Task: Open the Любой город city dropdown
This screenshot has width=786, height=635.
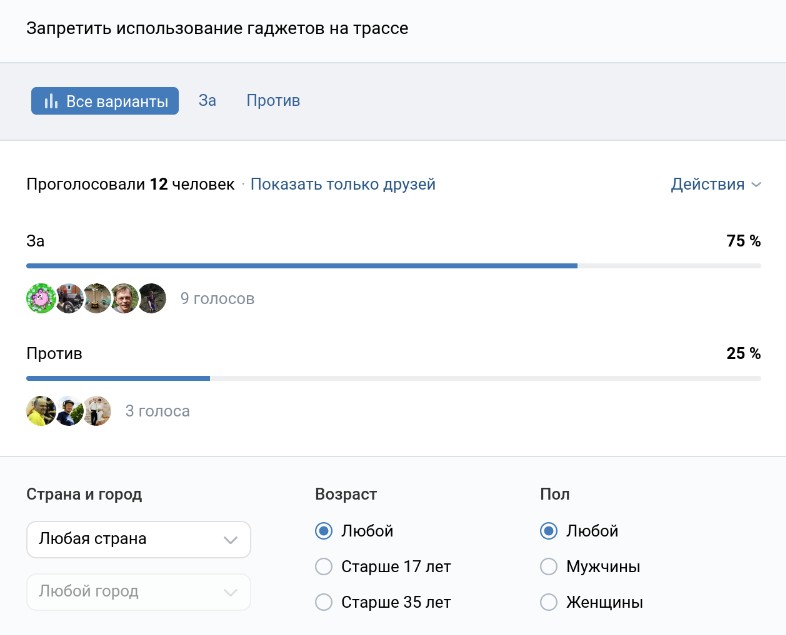Action: point(138,591)
